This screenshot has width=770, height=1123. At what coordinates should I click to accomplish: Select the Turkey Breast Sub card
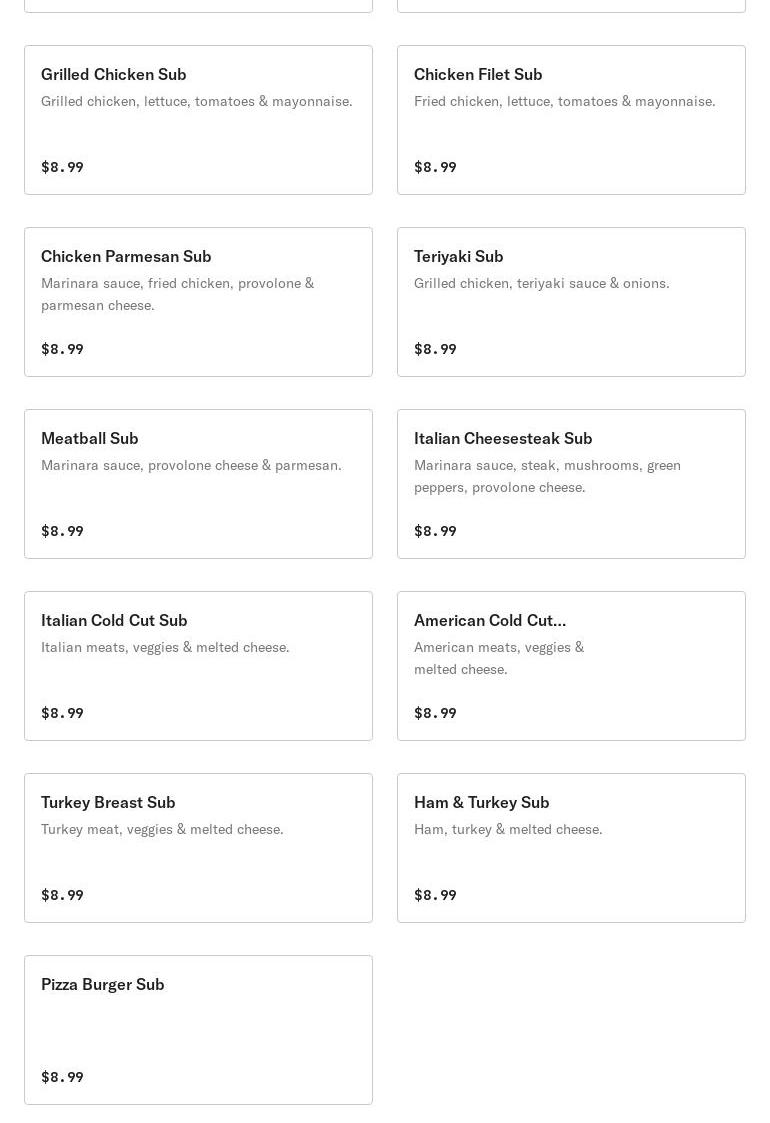198,847
